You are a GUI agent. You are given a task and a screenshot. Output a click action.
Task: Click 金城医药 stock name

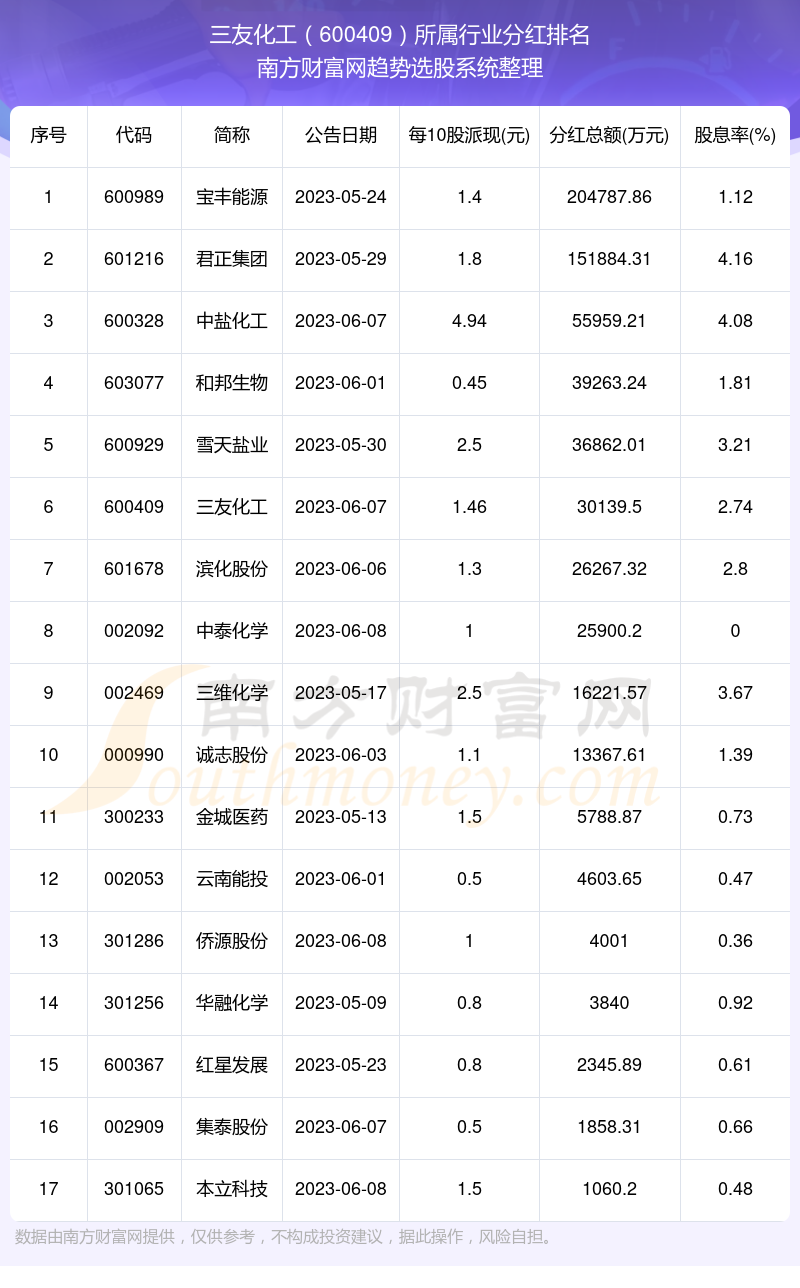click(x=232, y=817)
